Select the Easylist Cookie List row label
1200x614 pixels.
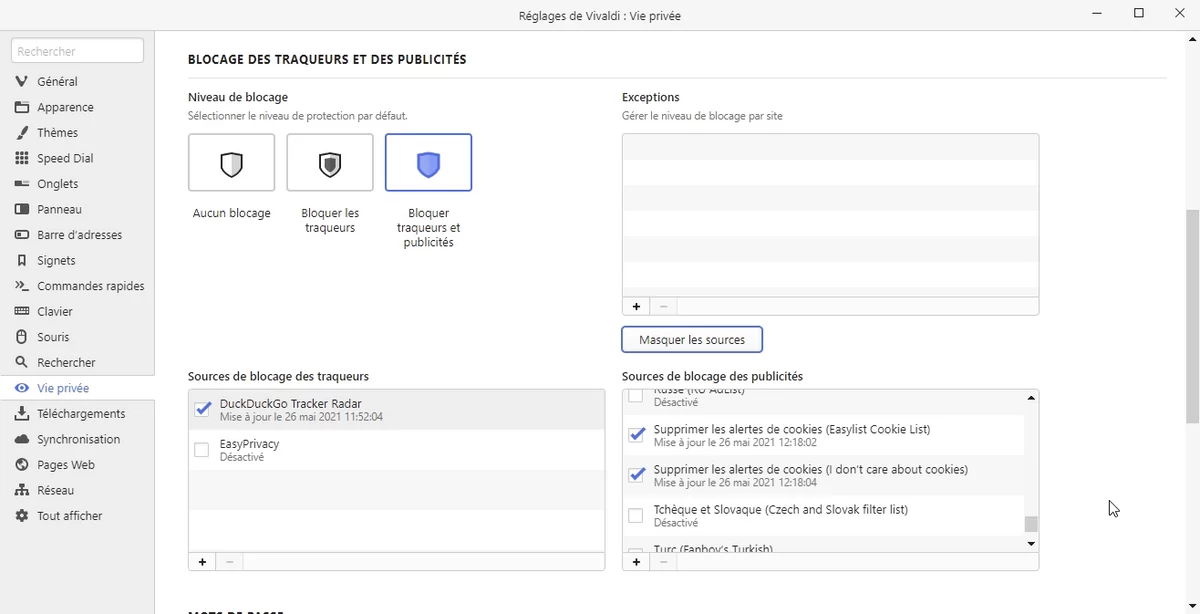(x=792, y=430)
